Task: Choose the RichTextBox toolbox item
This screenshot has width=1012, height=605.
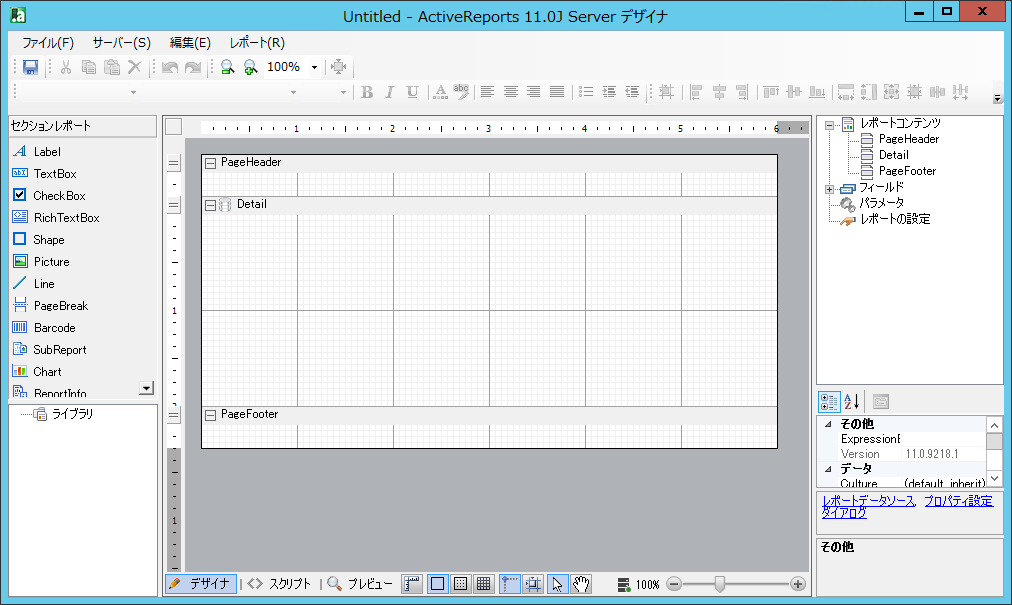Action: click(66, 218)
